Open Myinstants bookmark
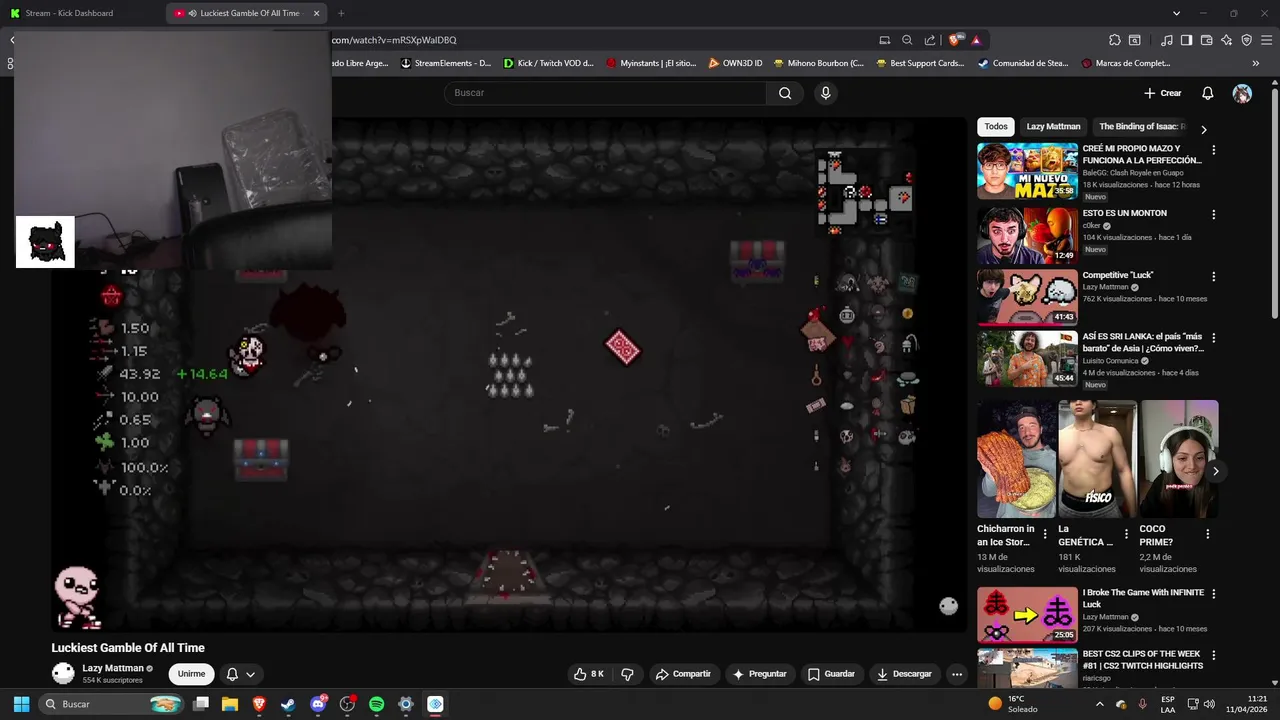1280x720 pixels. point(651,63)
